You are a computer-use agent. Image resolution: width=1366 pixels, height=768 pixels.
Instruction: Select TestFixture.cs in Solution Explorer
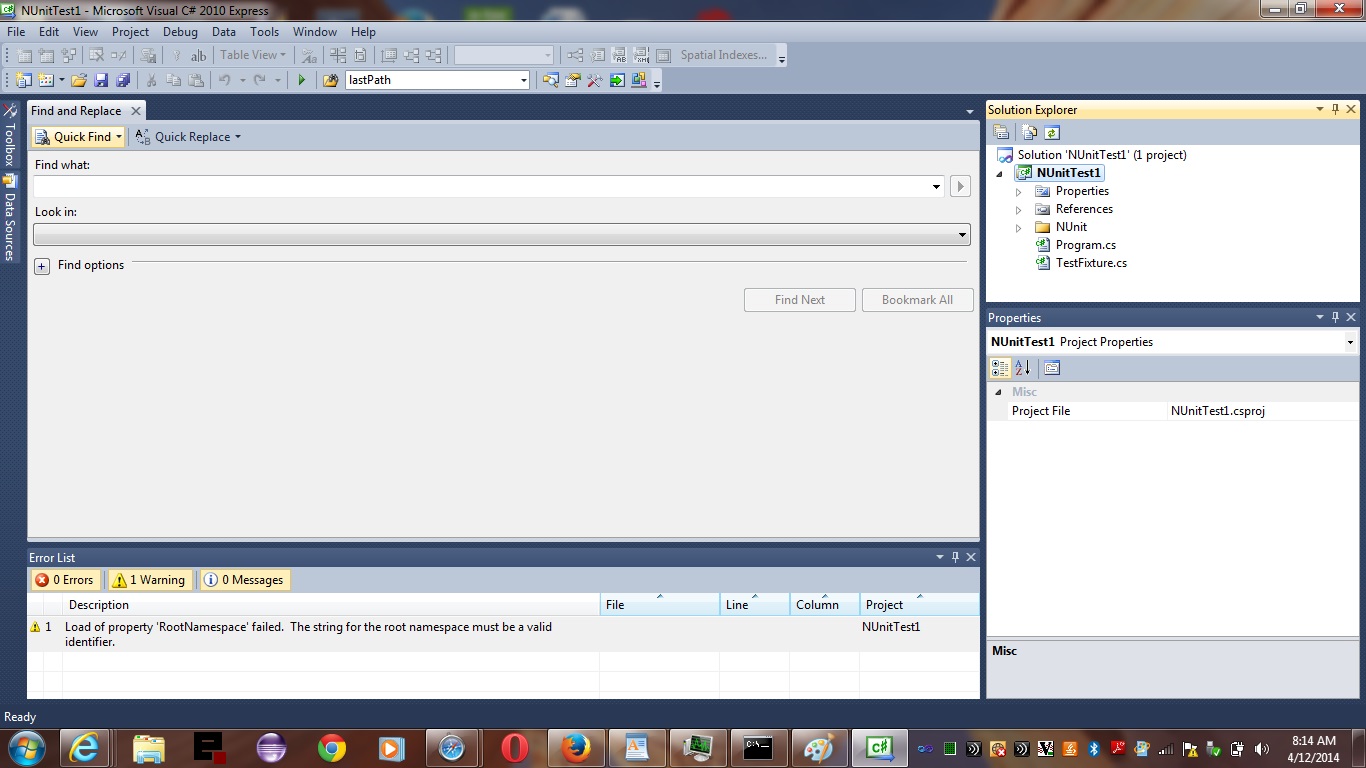[x=1090, y=263]
